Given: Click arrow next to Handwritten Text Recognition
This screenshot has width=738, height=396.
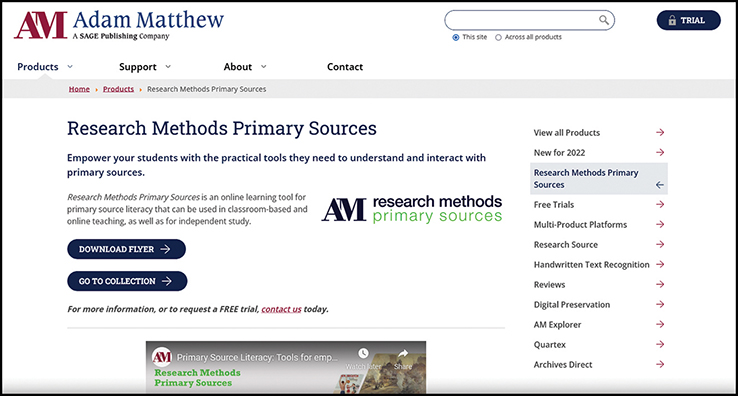Looking at the screenshot, I should click(660, 265).
